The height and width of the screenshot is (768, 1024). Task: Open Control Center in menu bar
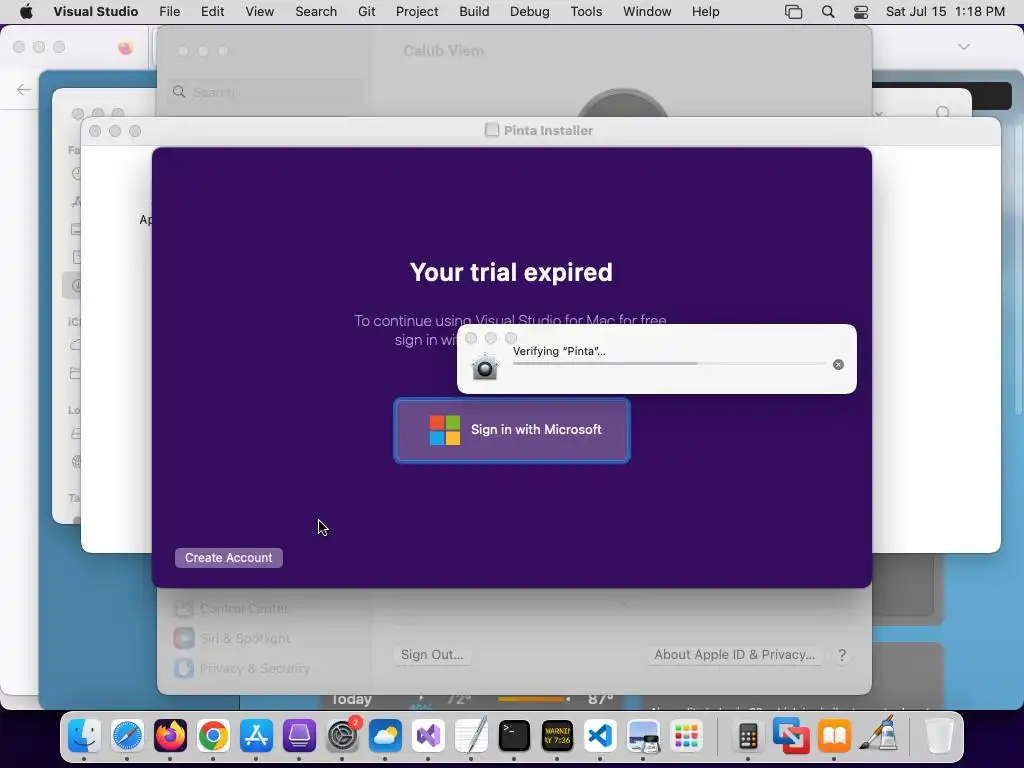pos(861,12)
